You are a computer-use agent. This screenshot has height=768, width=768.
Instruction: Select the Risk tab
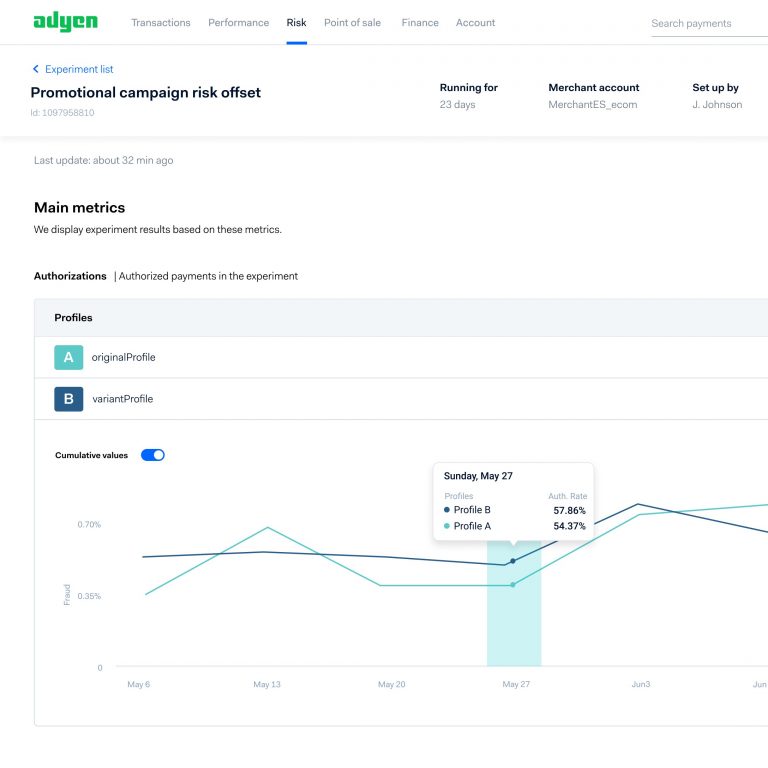(296, 23)
